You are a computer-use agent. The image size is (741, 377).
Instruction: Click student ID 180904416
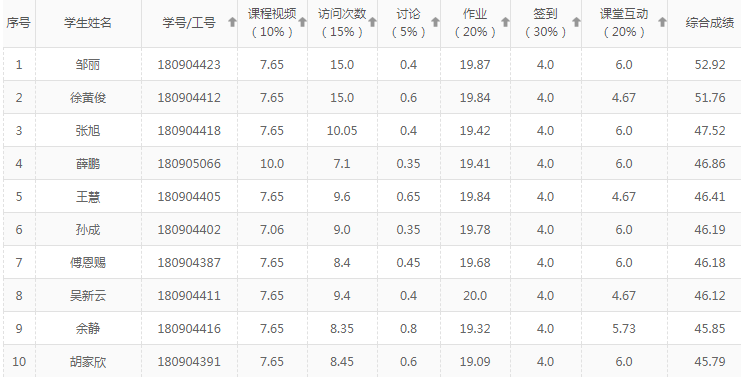[x=189, y=328]
